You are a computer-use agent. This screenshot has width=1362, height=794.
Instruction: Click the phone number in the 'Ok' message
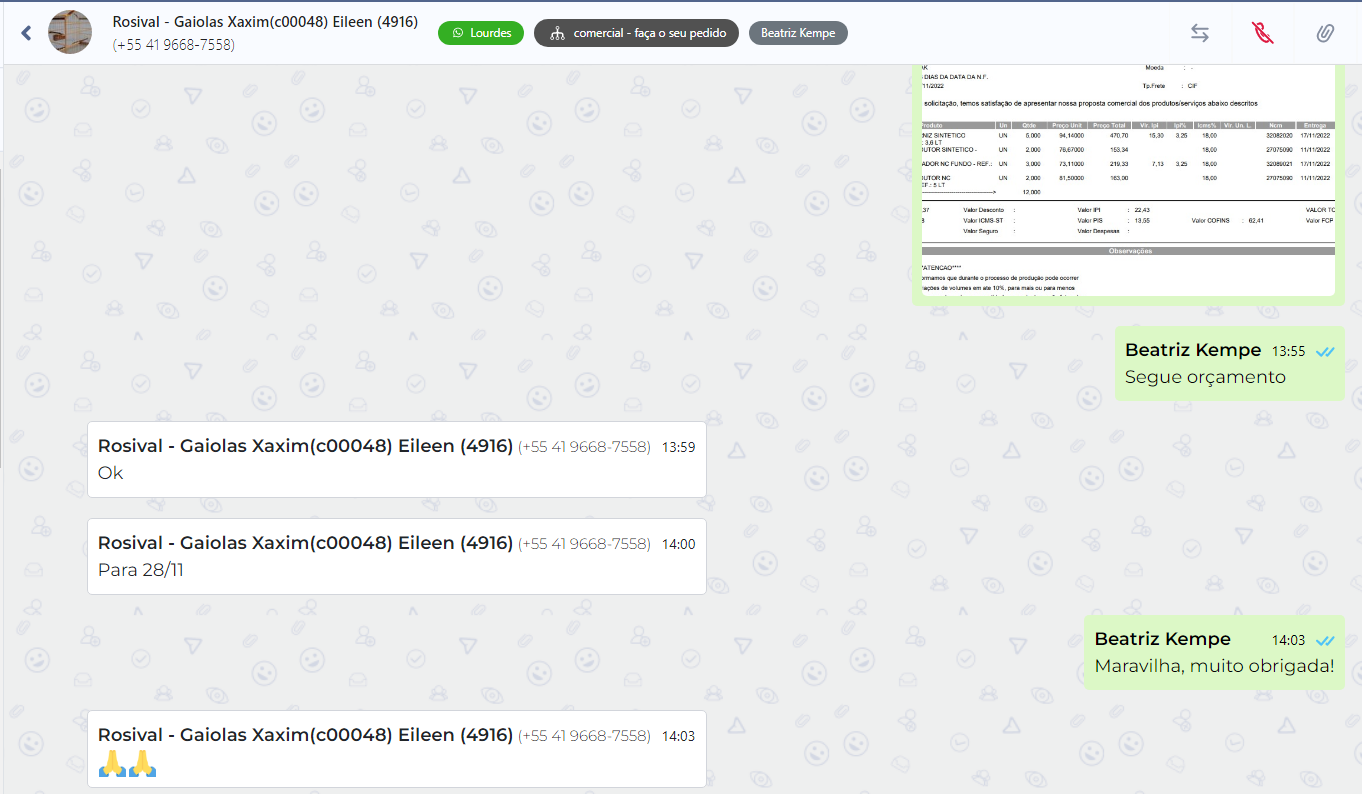pos(584,447)
